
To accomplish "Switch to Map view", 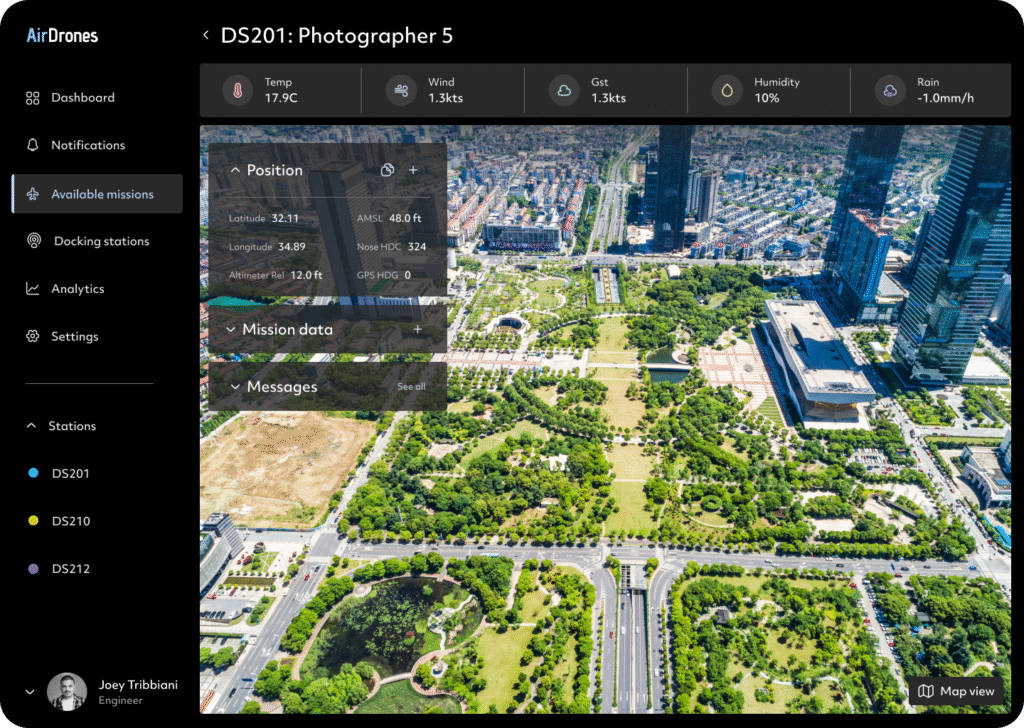I will (956, 691).
